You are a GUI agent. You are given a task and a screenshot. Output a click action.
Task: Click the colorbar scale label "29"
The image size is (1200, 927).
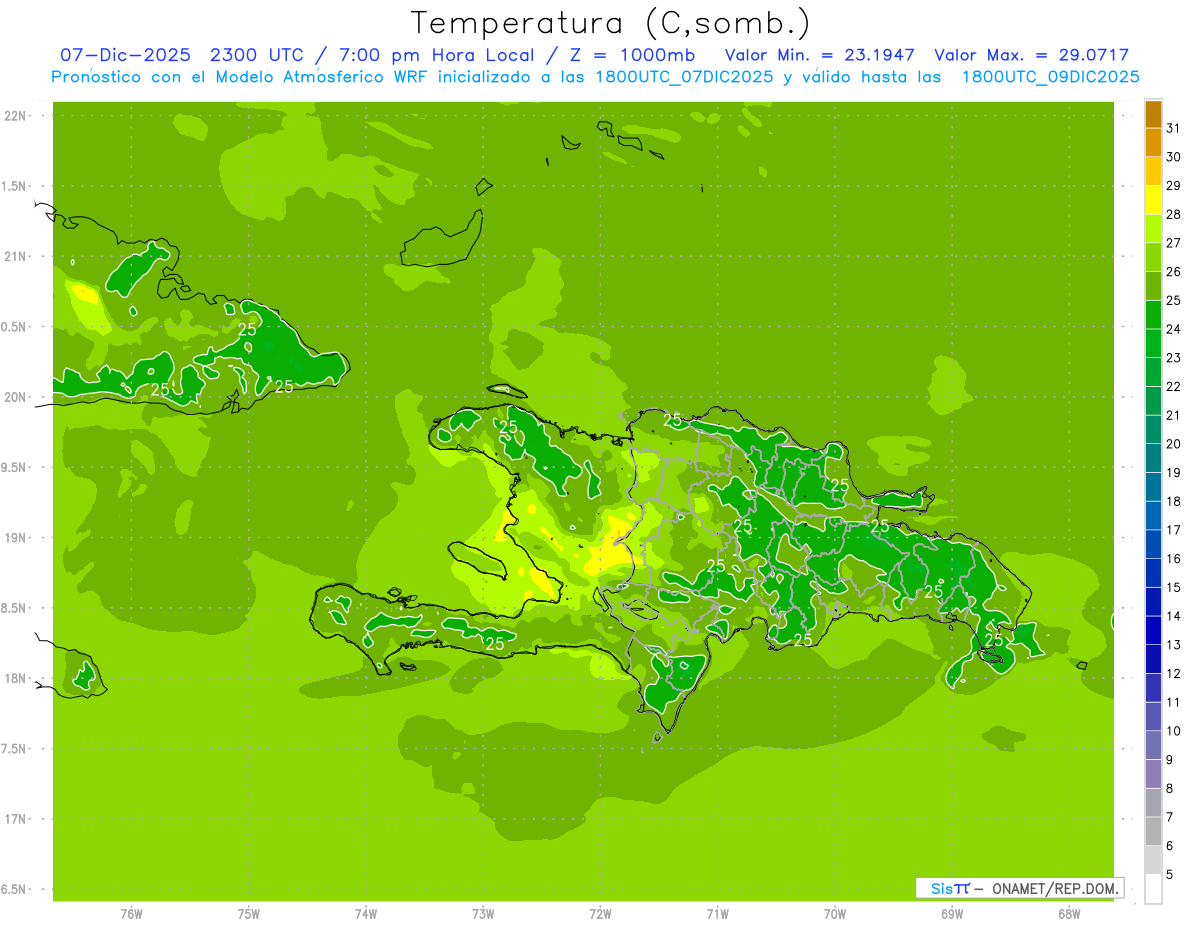point(1173,186)
